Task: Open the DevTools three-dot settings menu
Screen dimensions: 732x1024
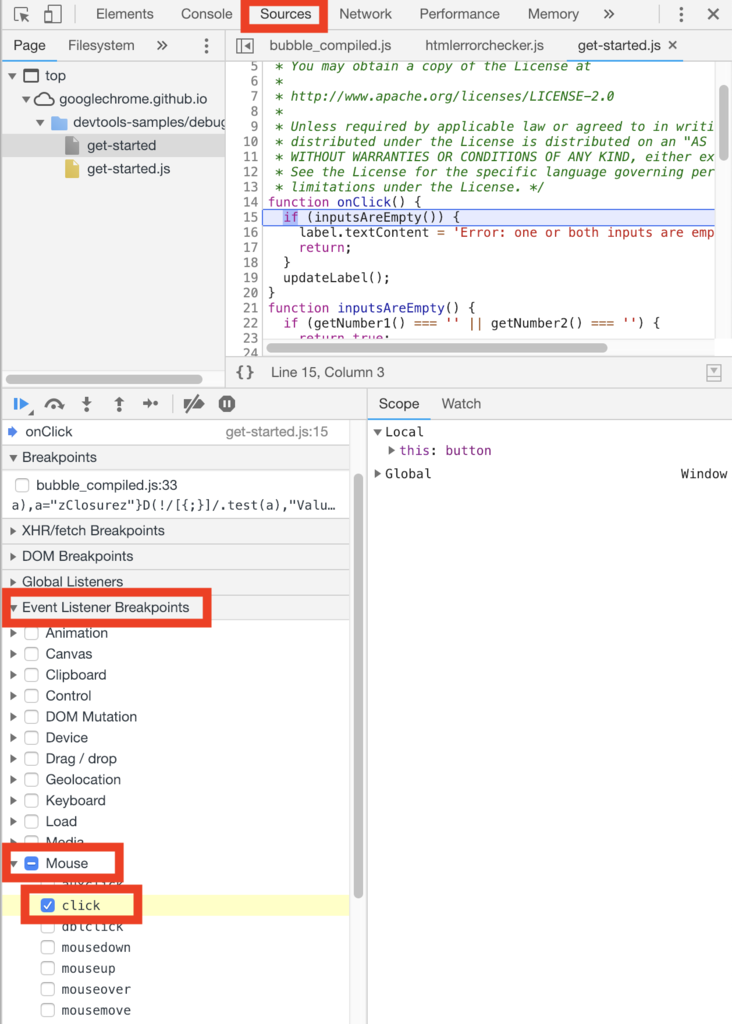Action: click(x=681, y=14)
